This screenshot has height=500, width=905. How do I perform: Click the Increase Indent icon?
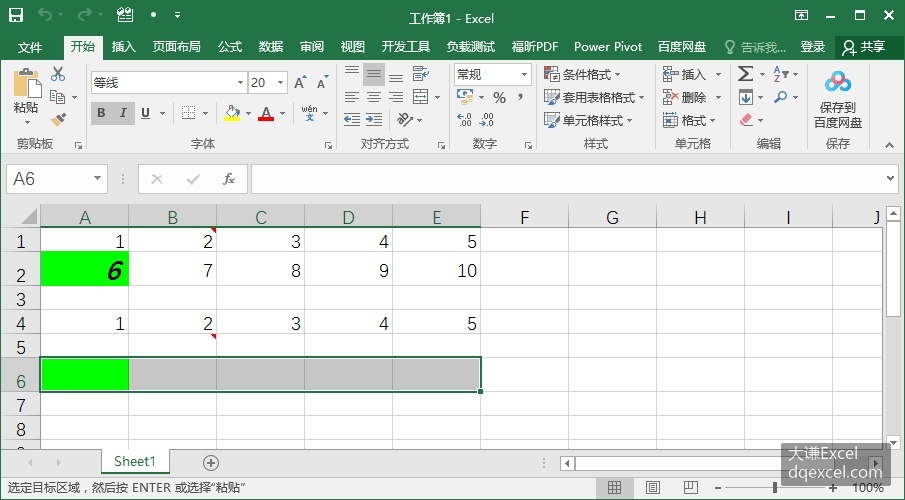374,120
